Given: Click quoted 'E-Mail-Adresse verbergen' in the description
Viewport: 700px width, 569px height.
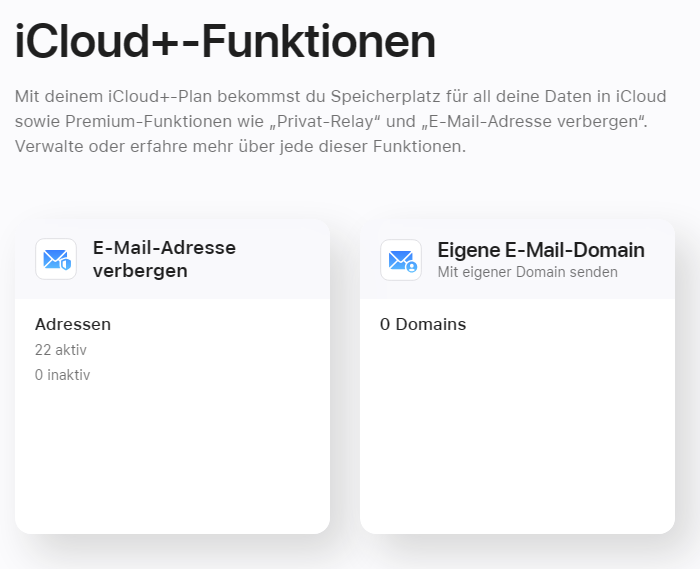Looking at the screenshot, I should point(537,122).
